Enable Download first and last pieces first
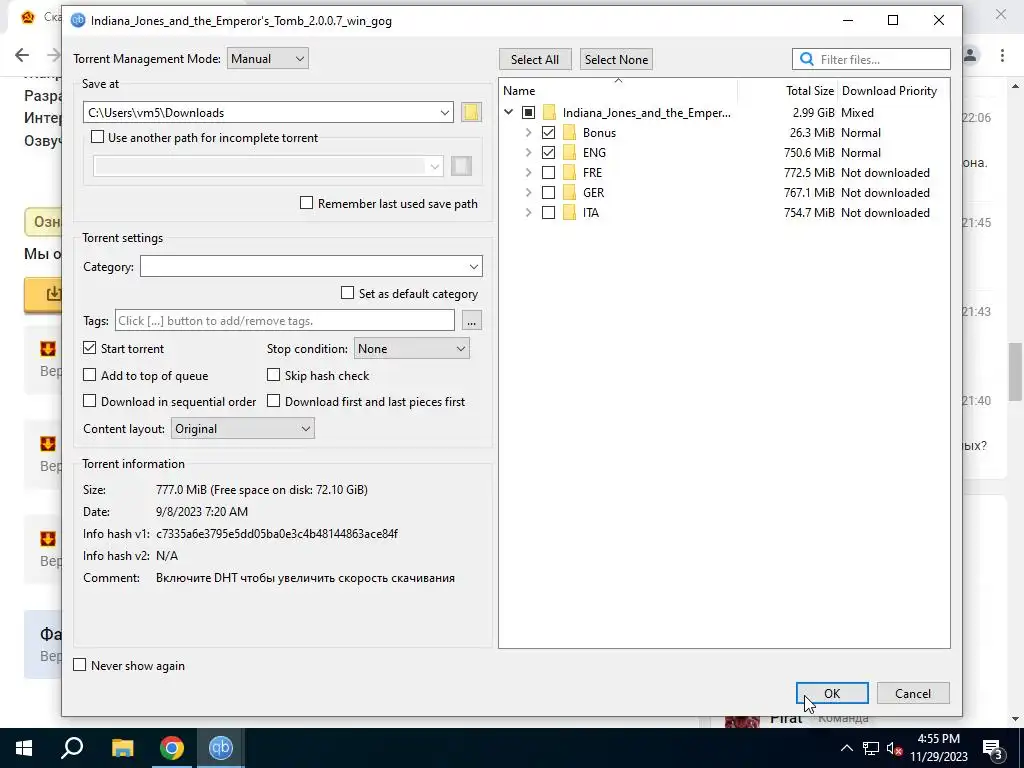Viewport: 1024px width, 768px height. point(274,401)
